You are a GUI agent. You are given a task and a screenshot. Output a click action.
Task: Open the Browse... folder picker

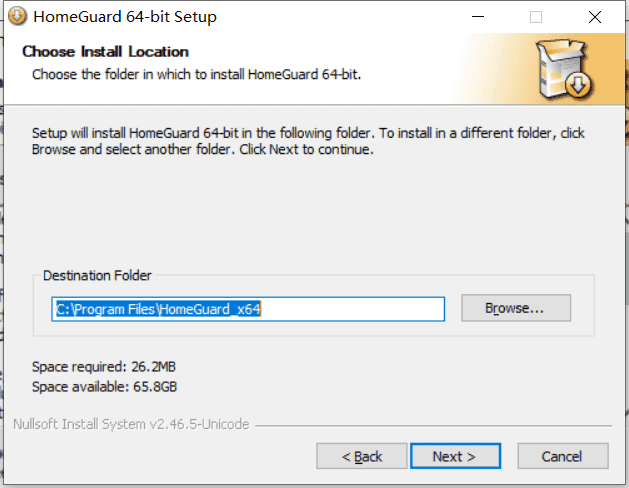point(516,308)
